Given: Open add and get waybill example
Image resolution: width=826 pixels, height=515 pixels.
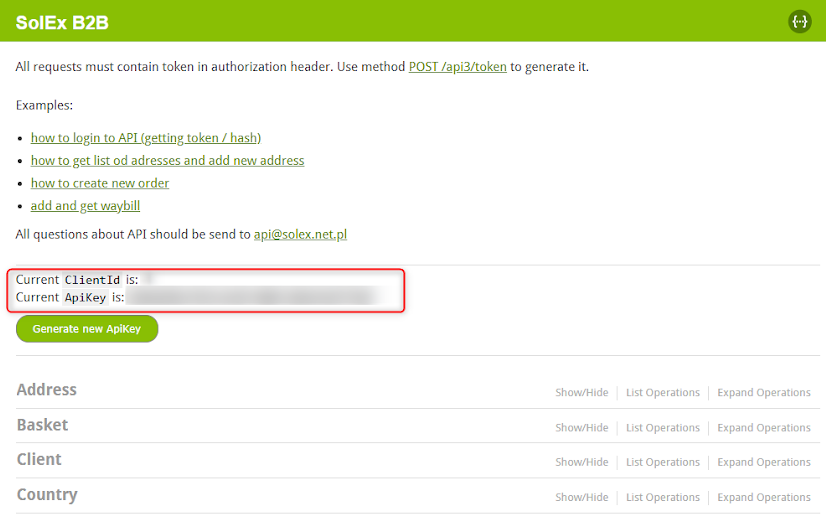Looking at the screenshot, I should point(85,206).
